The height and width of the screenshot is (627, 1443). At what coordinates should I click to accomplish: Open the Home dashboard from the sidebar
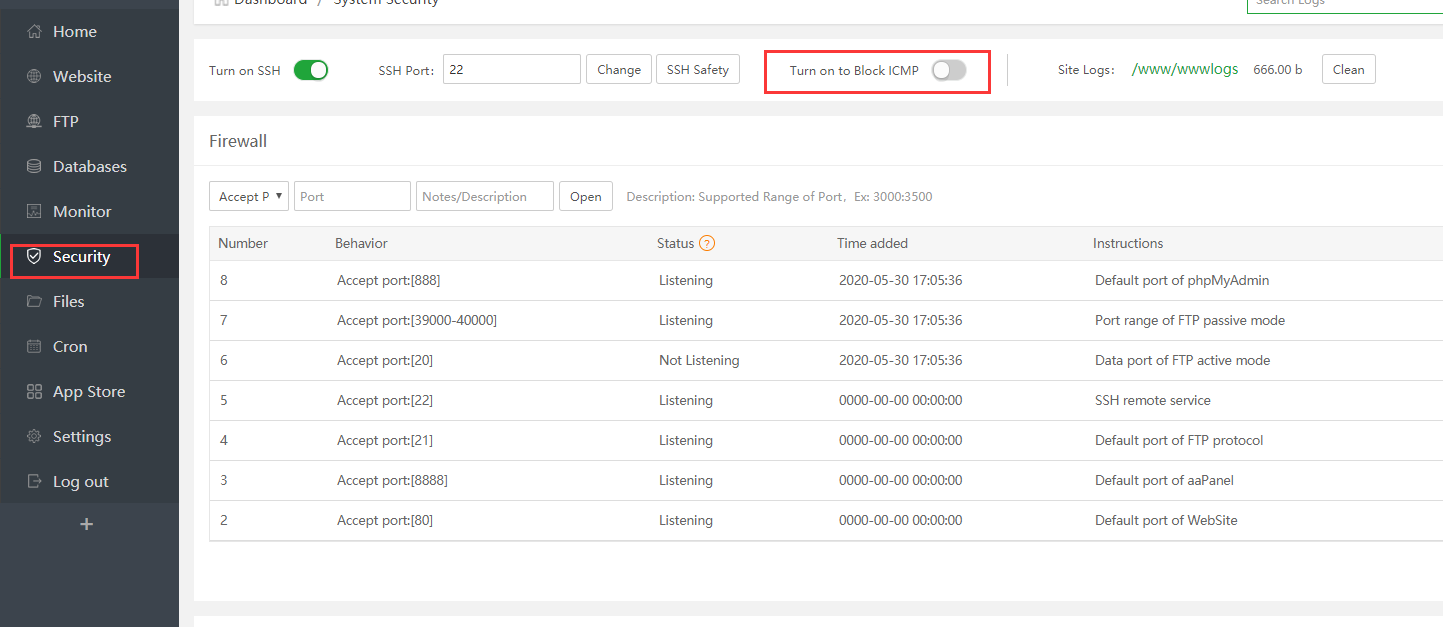coord(74,31)
